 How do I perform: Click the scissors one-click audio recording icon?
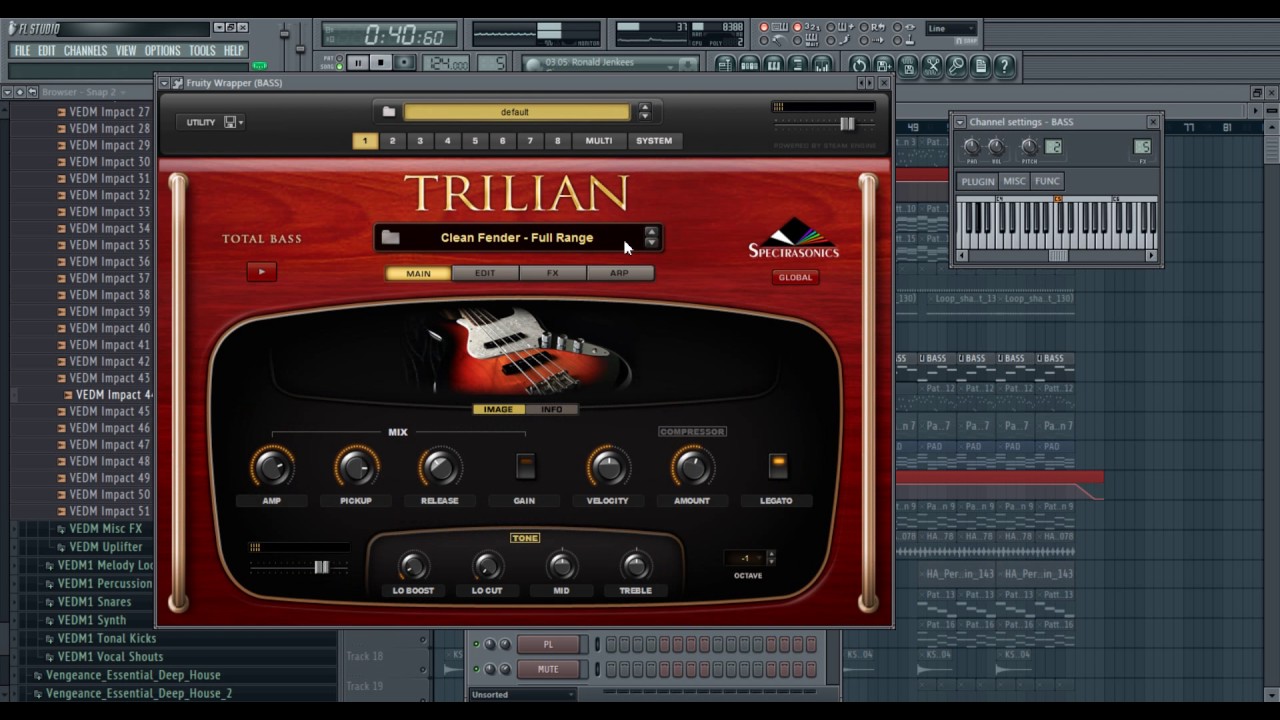pyautogui.click(x=932, y=66)
